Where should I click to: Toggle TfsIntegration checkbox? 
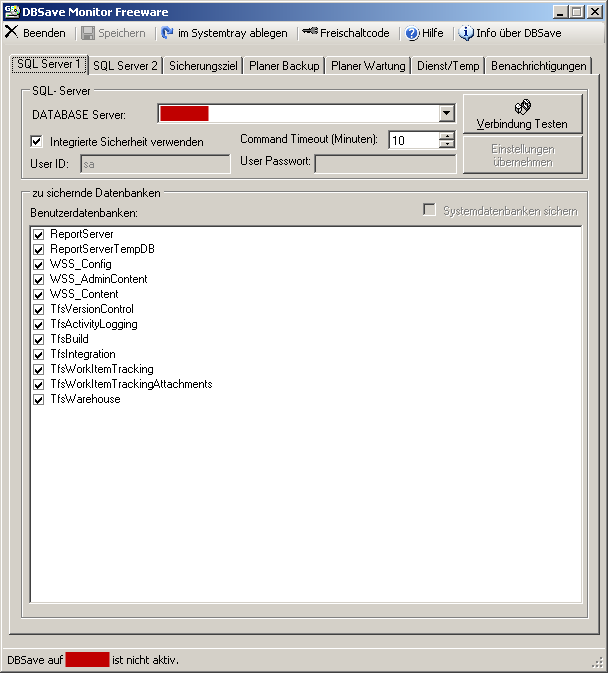[x=39, y=355]
